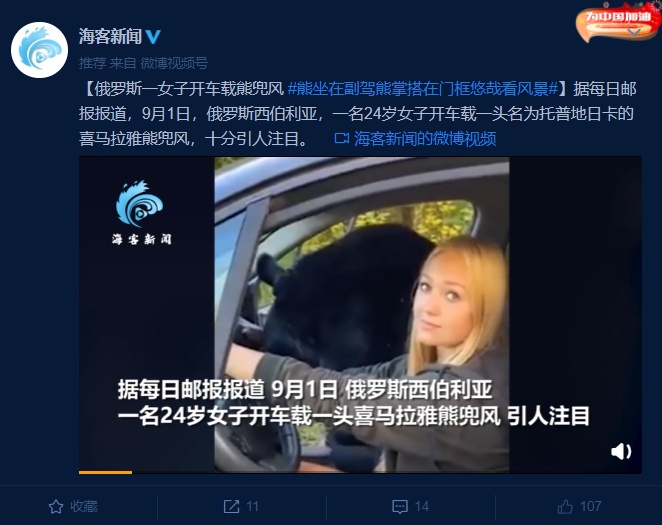Click the comment count 14

(x=422, y=506)
